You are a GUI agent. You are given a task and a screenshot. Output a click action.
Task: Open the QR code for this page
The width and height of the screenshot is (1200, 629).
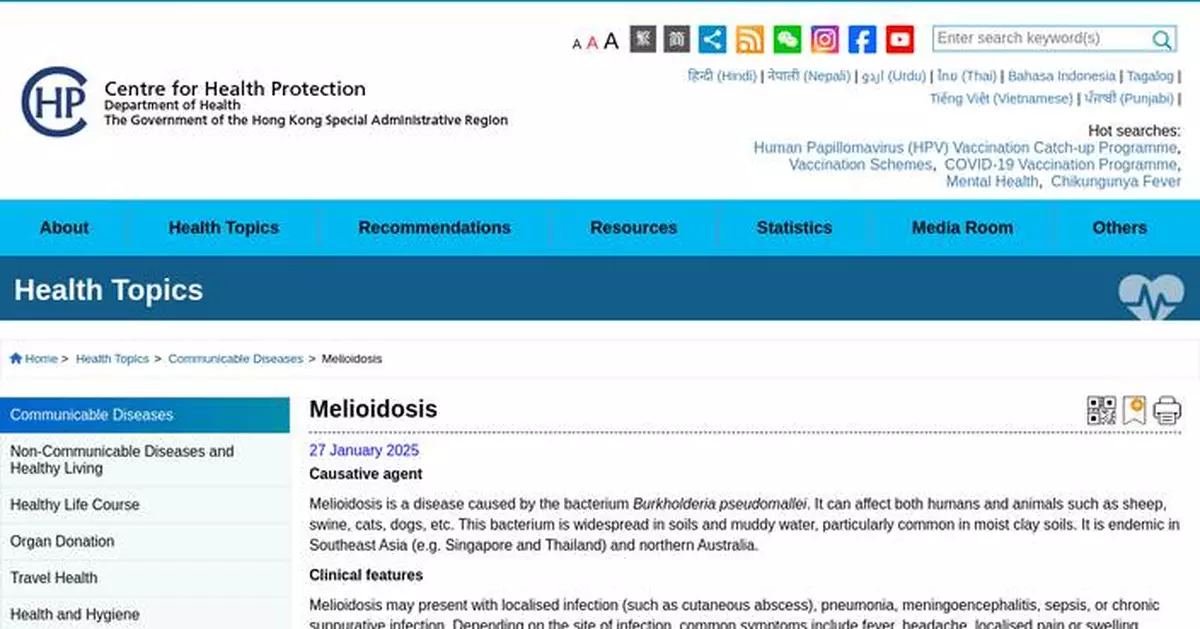pyautogui.click(x=1100, y=409)
